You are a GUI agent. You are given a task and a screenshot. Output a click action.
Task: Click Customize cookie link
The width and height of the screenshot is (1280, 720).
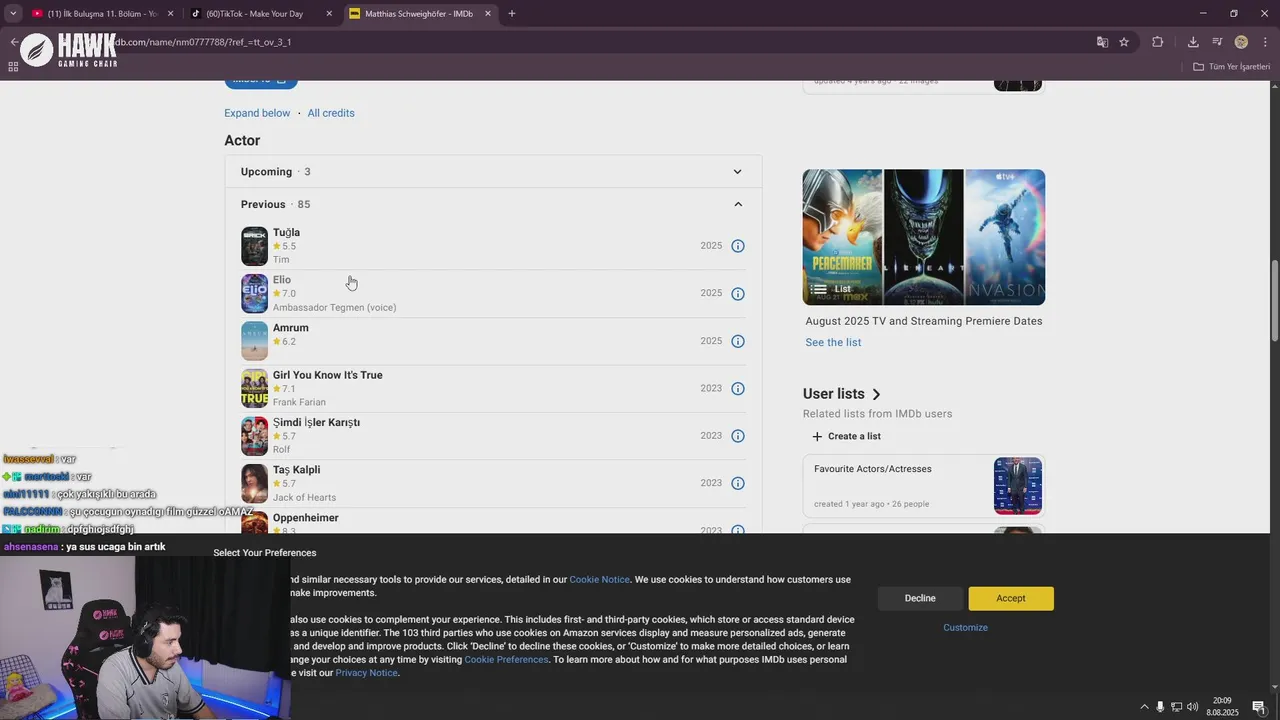(965, 628)
